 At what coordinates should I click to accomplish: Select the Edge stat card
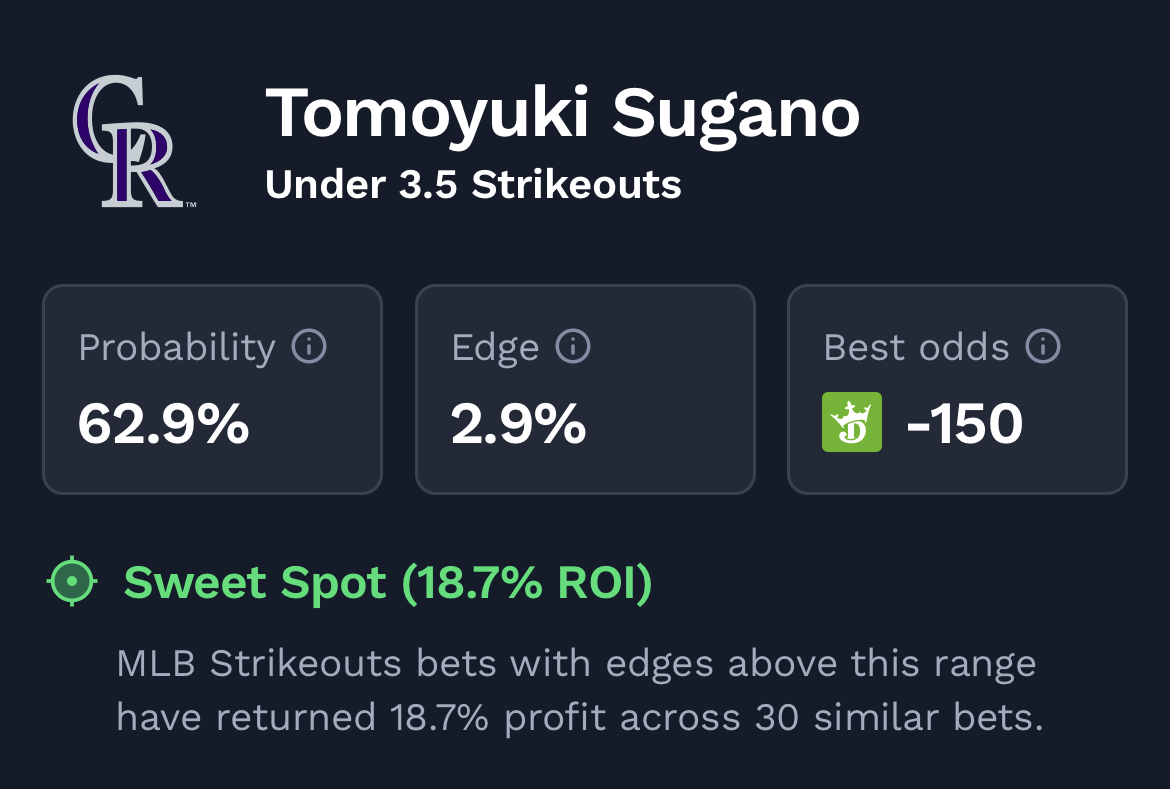(585, 389)
